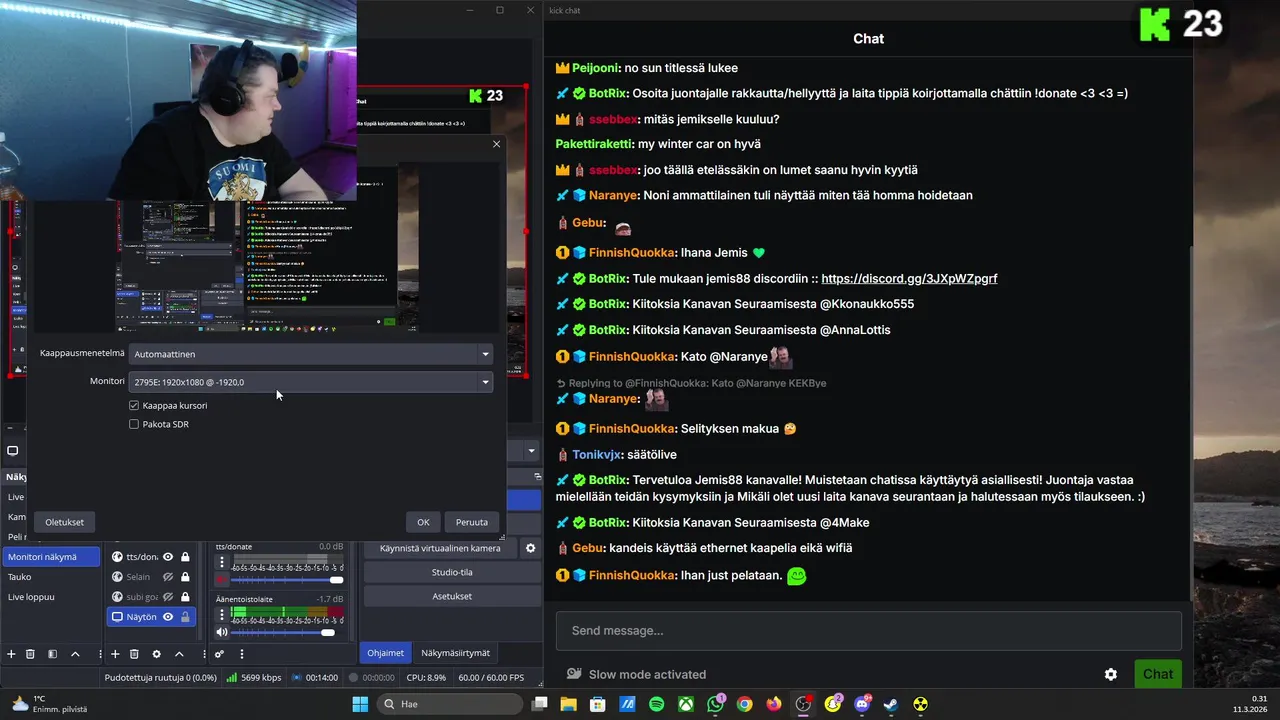Unmute the tts/donate audio channel
The width and height of the screenshot is (1280, 720).
pyautogui.click(x=222, y=580)
